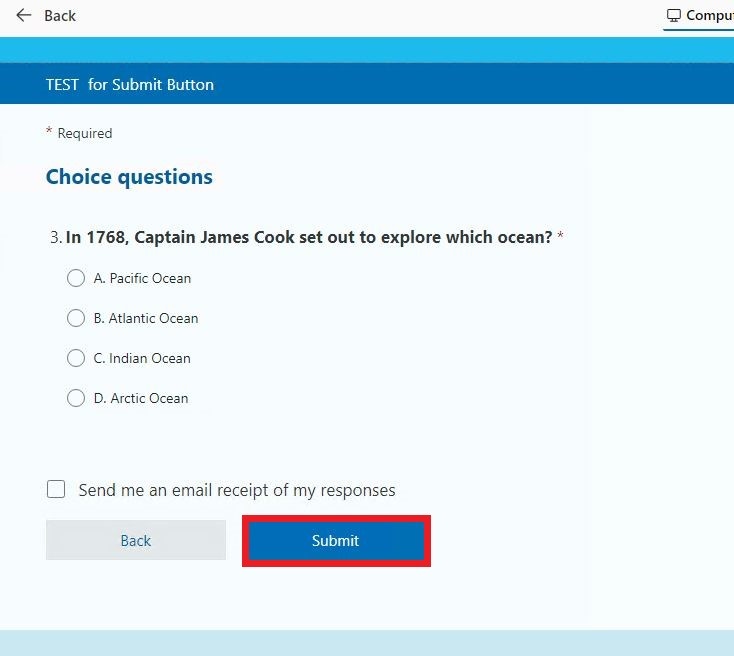Click 'Send me an email receipt' label text

click(237, 490)
